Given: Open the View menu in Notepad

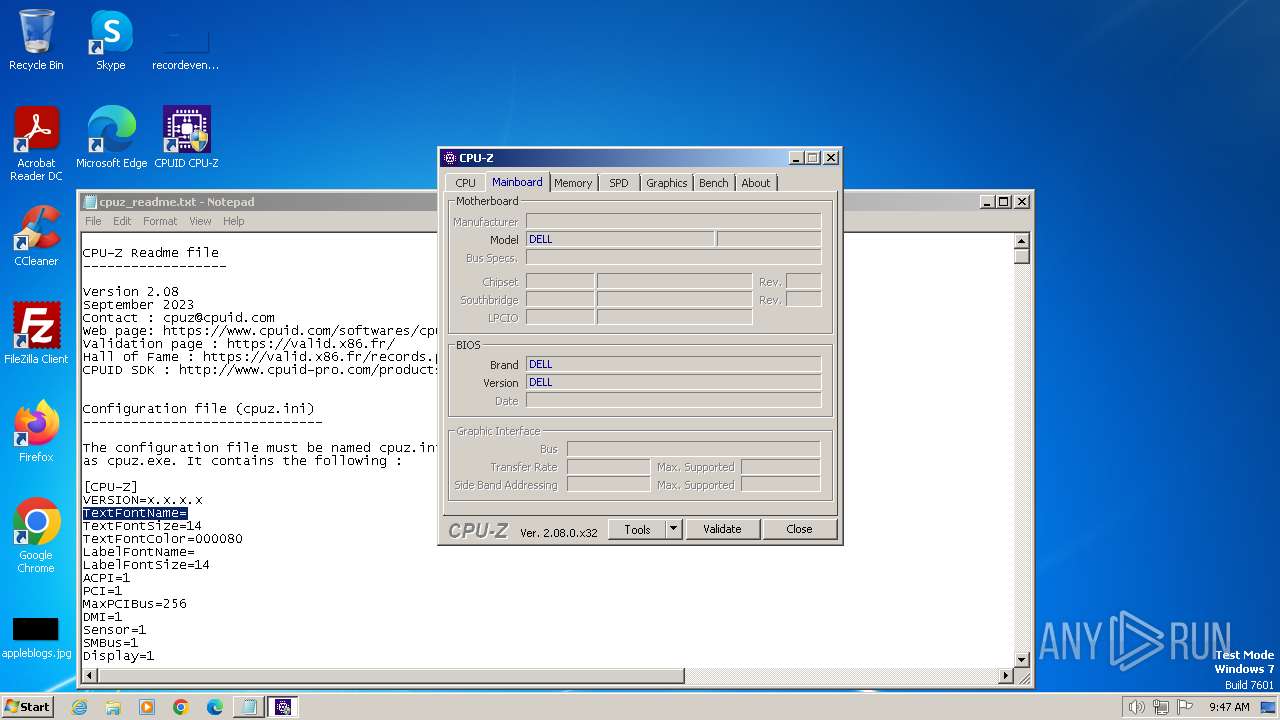Looking at the screenshot, I should (200, 221).
